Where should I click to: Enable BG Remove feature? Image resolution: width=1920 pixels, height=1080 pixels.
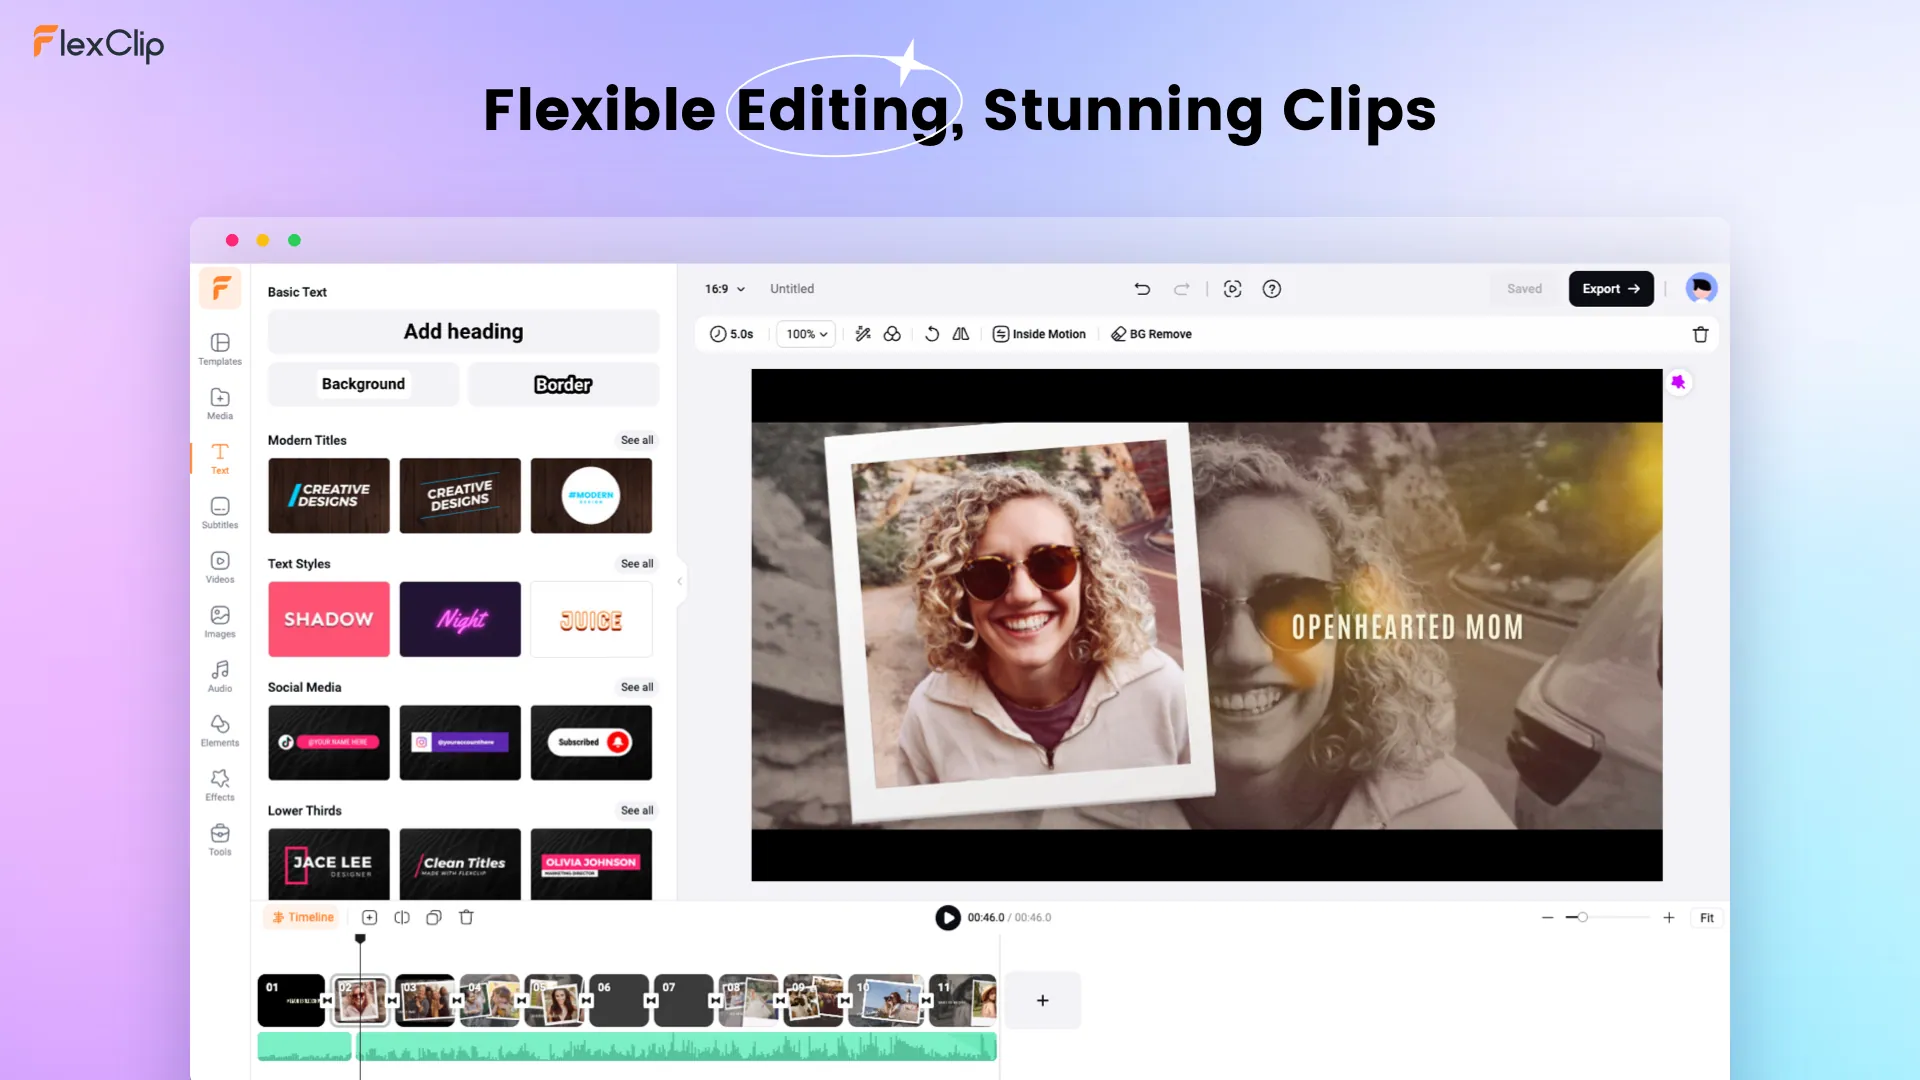(1150, 334)
